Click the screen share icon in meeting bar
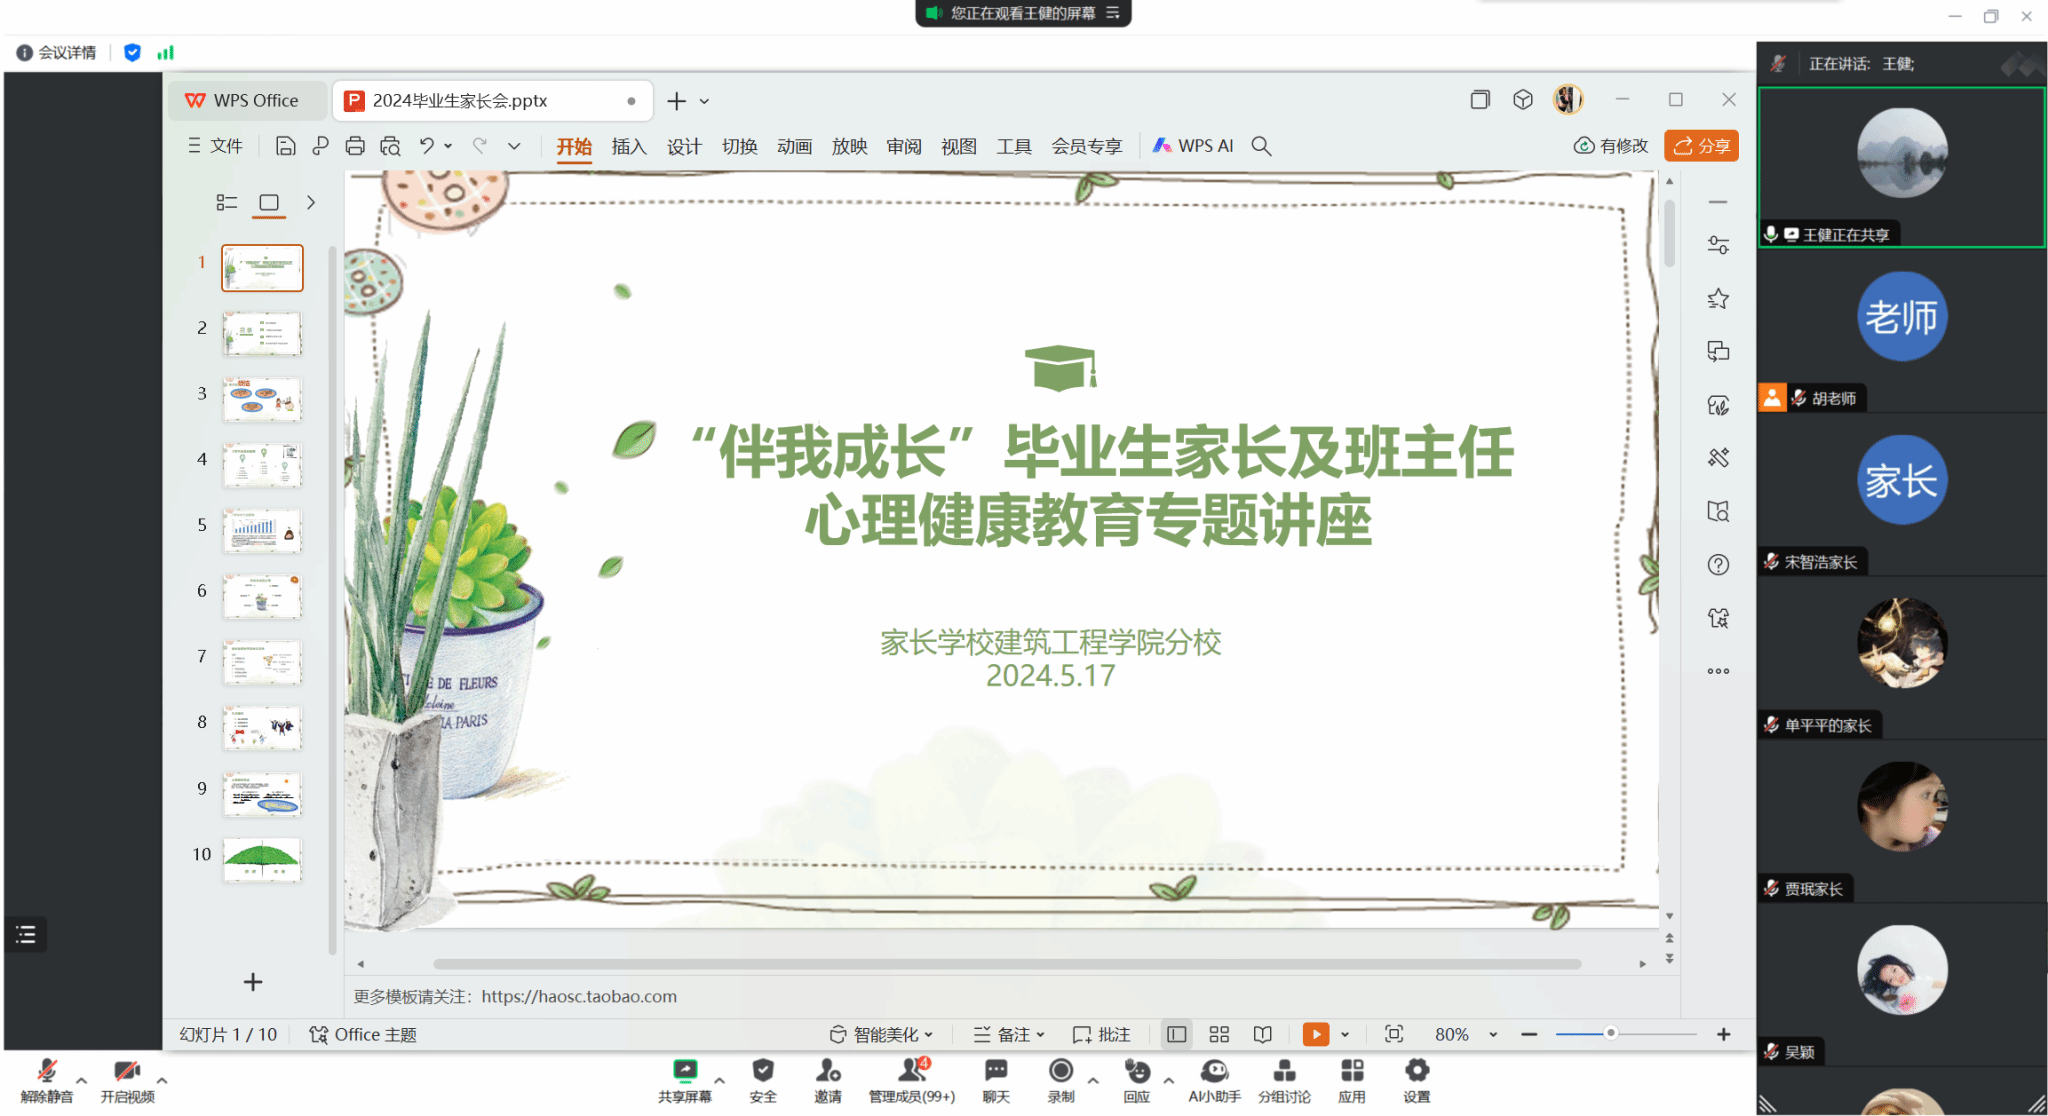2048x1116 pixels. pos(685,1071)
